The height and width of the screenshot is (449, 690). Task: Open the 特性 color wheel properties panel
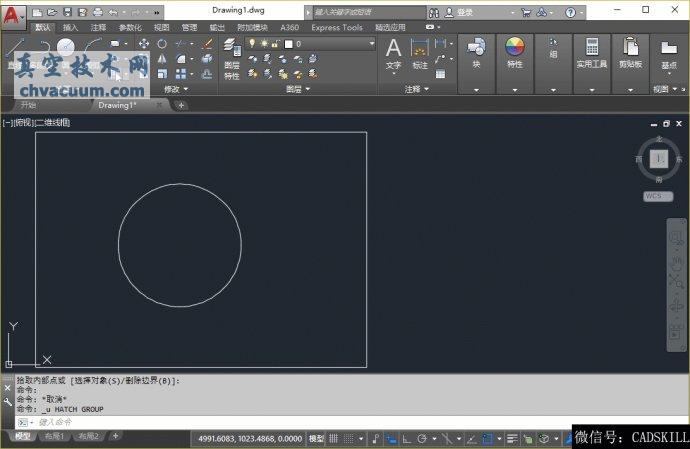pos(514,48)
